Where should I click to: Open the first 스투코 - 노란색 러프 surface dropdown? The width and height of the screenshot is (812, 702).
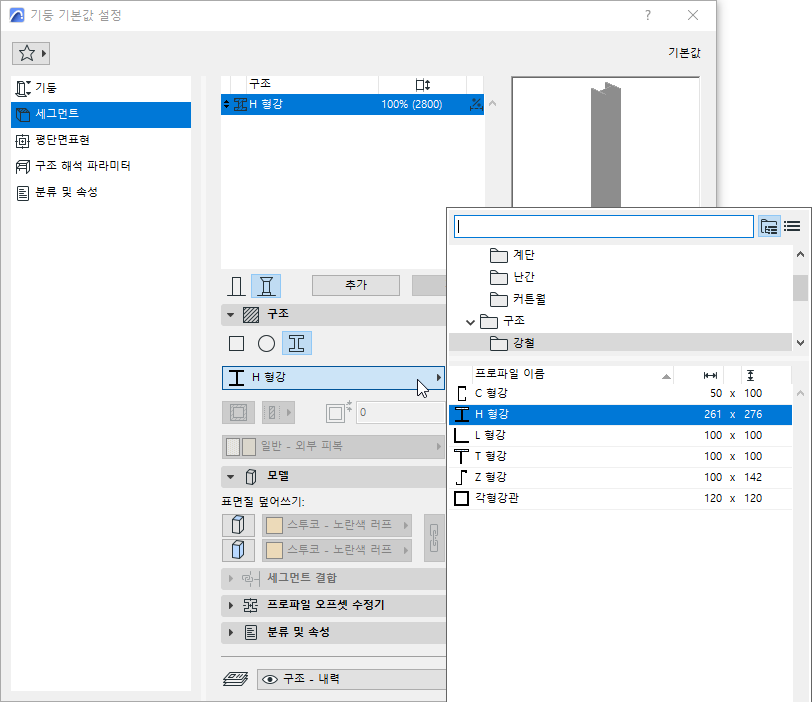click(337, 525)
